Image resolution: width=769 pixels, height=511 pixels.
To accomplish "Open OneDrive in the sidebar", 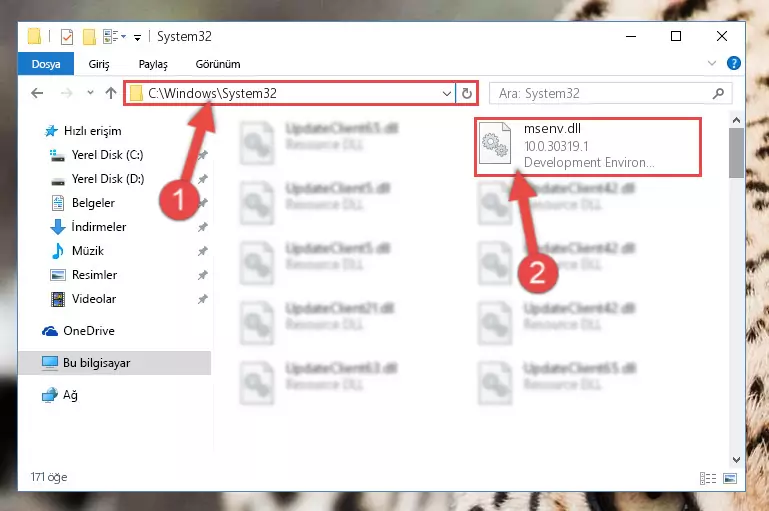I will (x=89, y=331).
